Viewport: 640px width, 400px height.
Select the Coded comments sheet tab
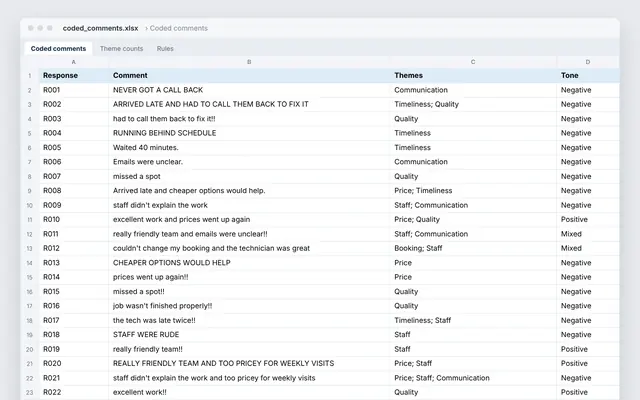(x=58, y=49)
